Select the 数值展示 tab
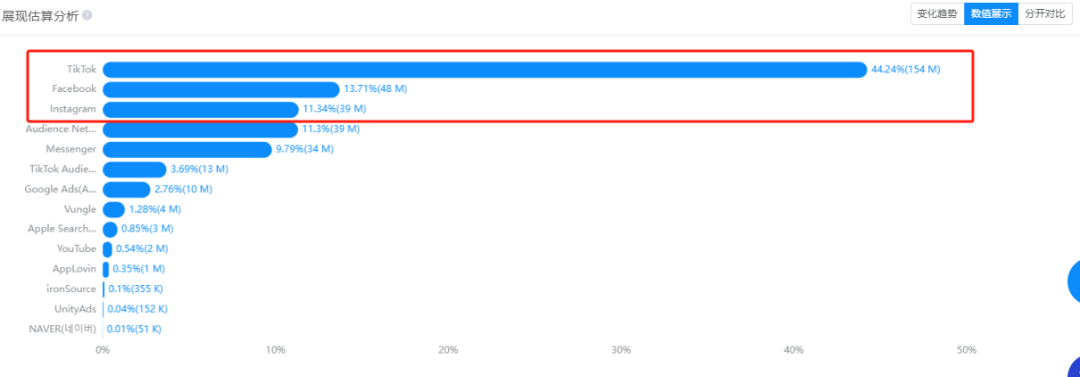 [991, 14]
